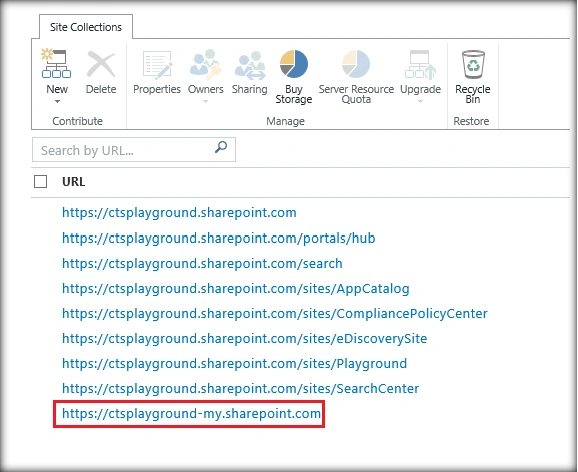This screenshot has width=578, height=472.
Task: Expand the Upgrade dropdown arrow
Action: [420, 101]
